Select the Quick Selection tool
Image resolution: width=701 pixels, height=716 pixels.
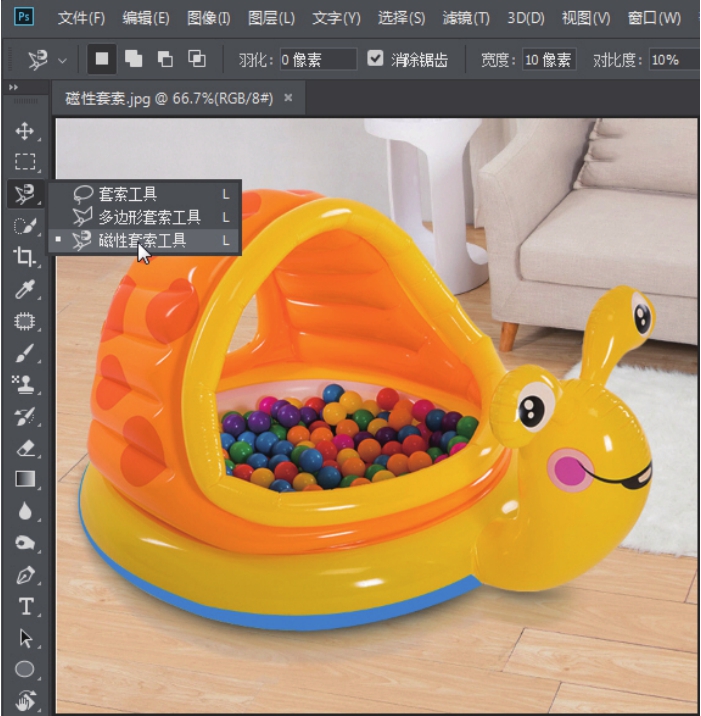25,225
